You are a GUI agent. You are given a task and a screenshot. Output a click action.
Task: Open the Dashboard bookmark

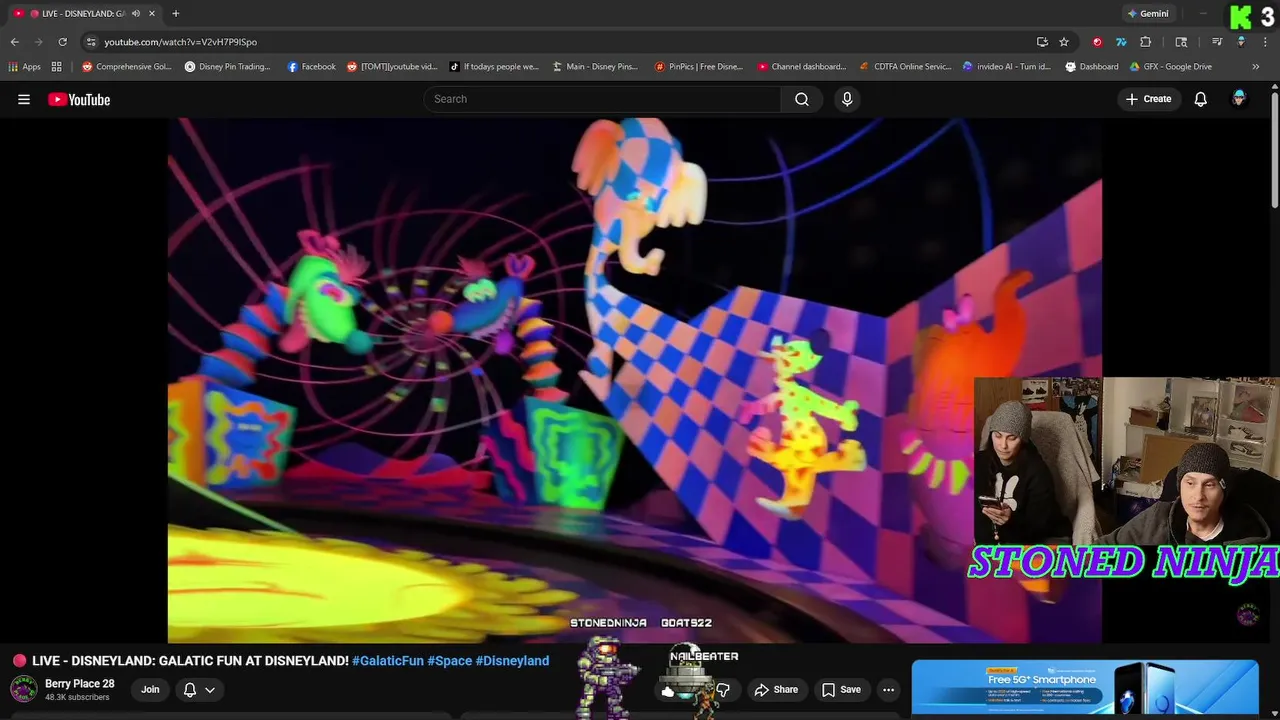(1092, 67)
